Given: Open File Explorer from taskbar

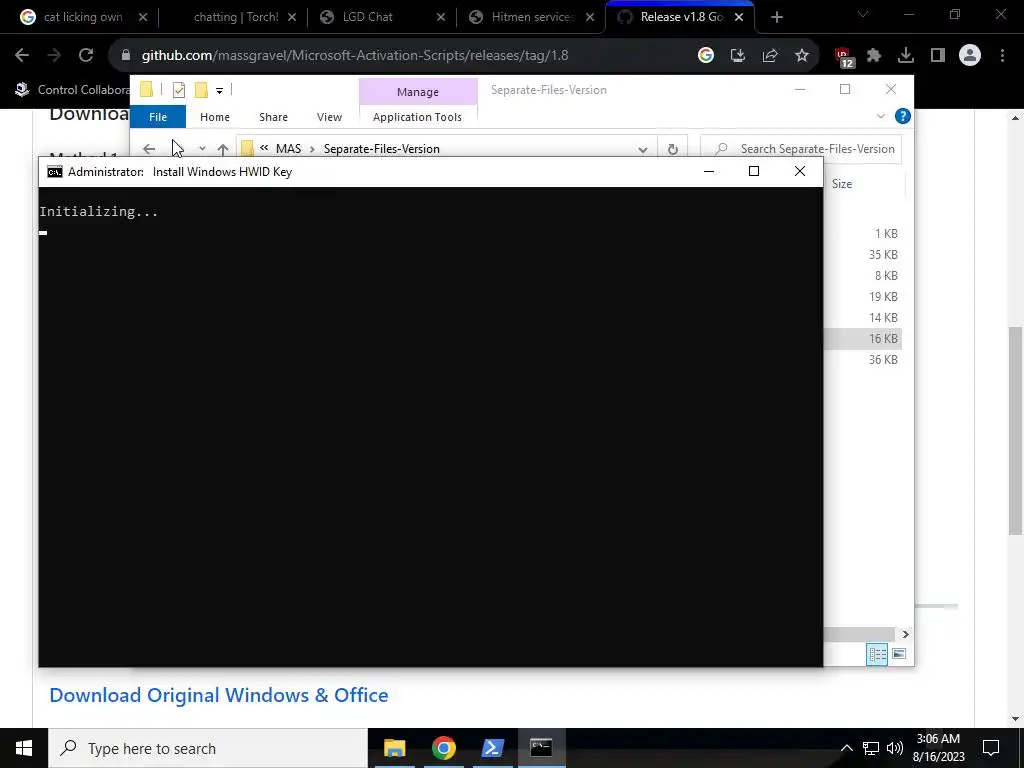Looking at the screenshot, I should pyautogui.click(x=394, y=748).
